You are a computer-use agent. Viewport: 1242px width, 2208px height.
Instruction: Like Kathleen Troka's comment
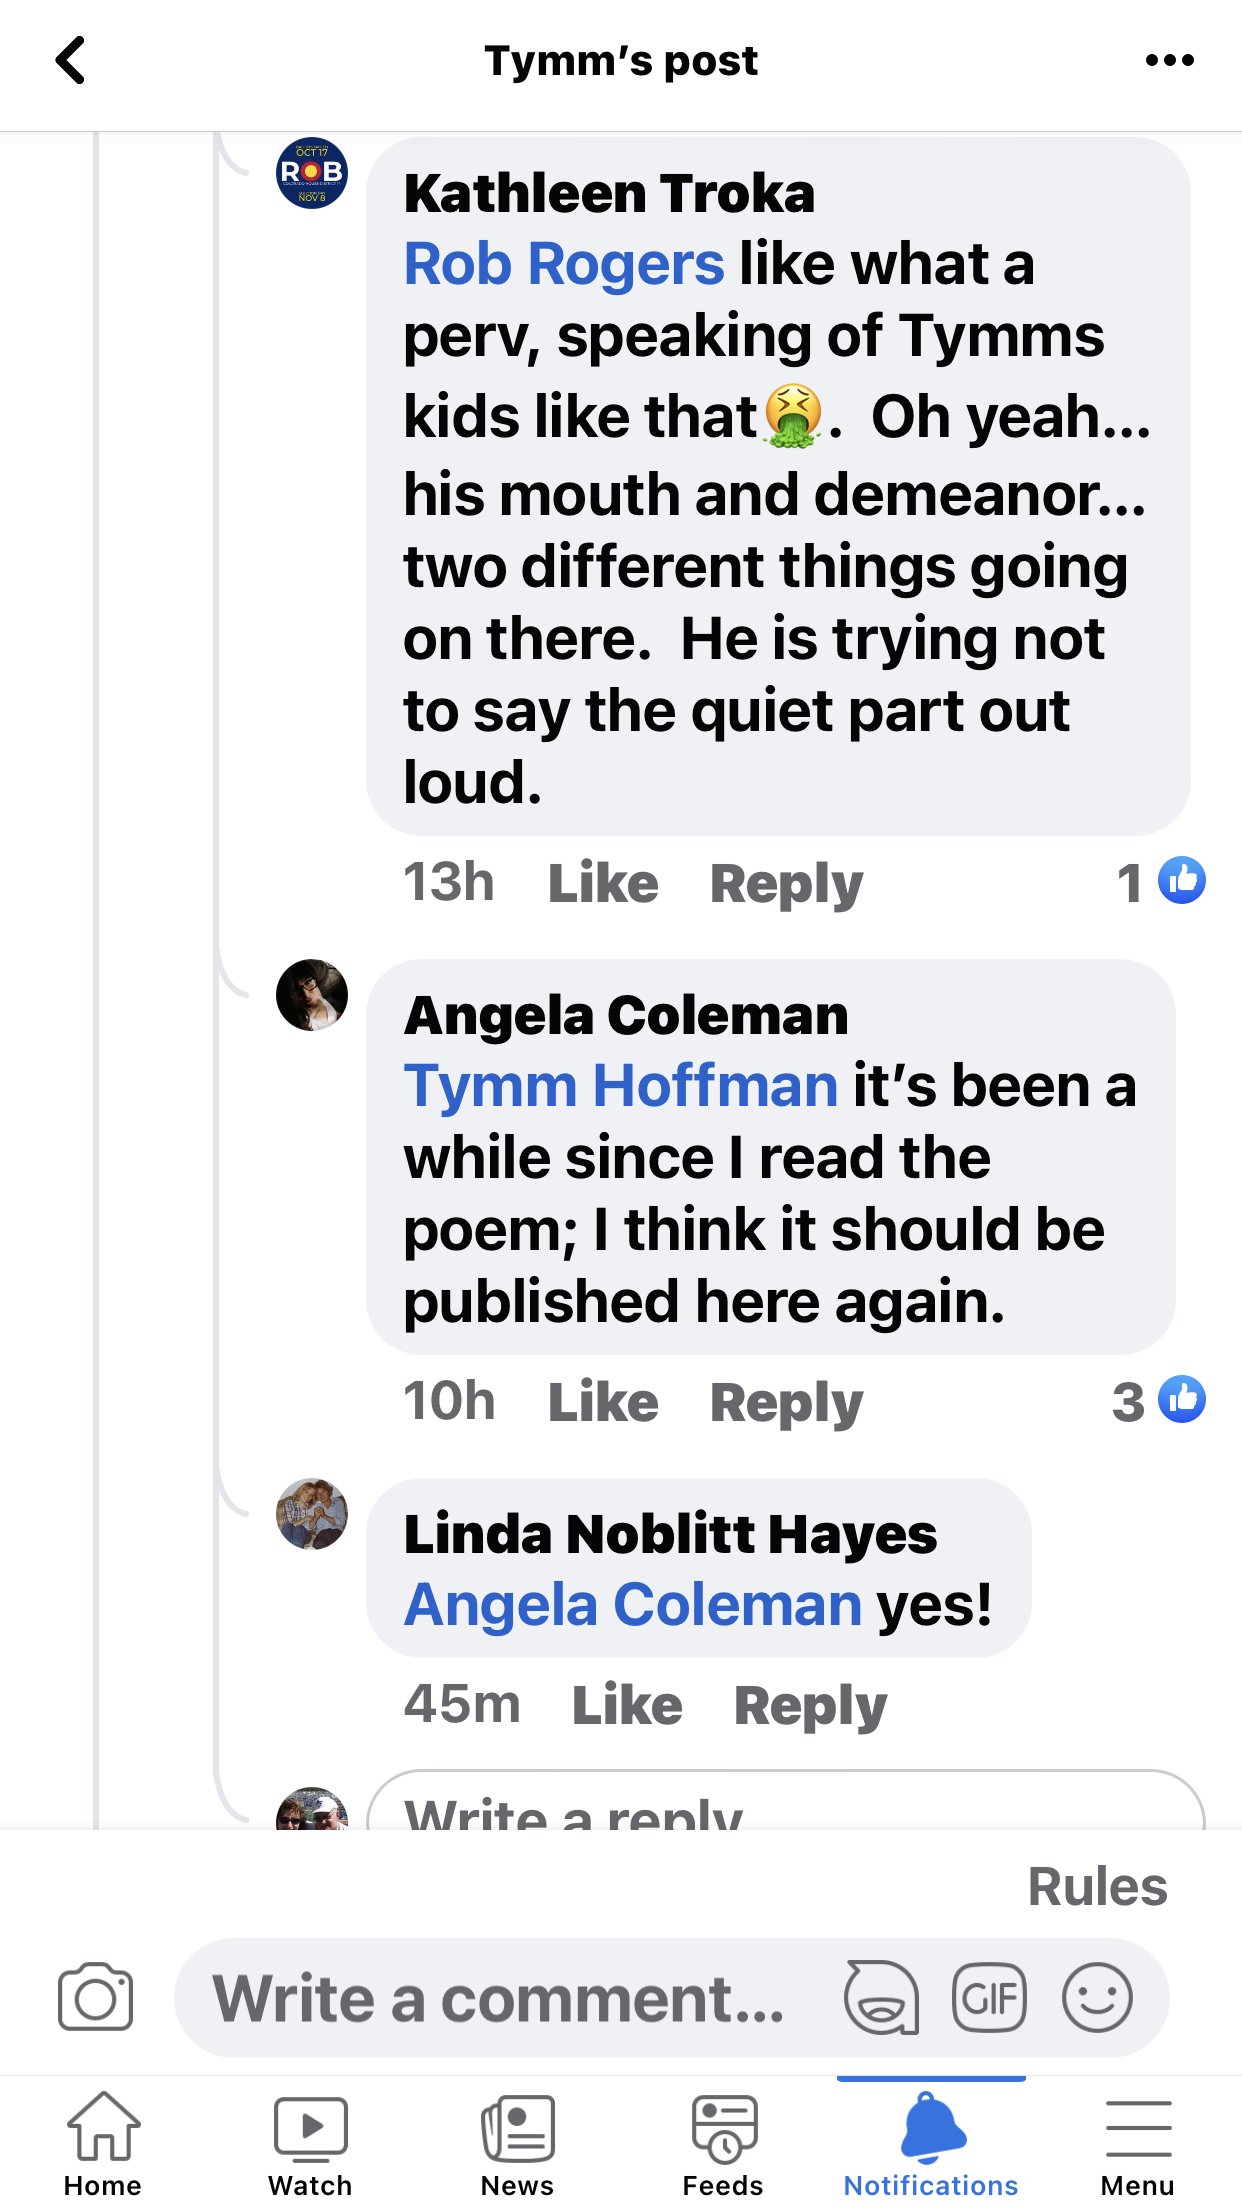pos(603,884)
